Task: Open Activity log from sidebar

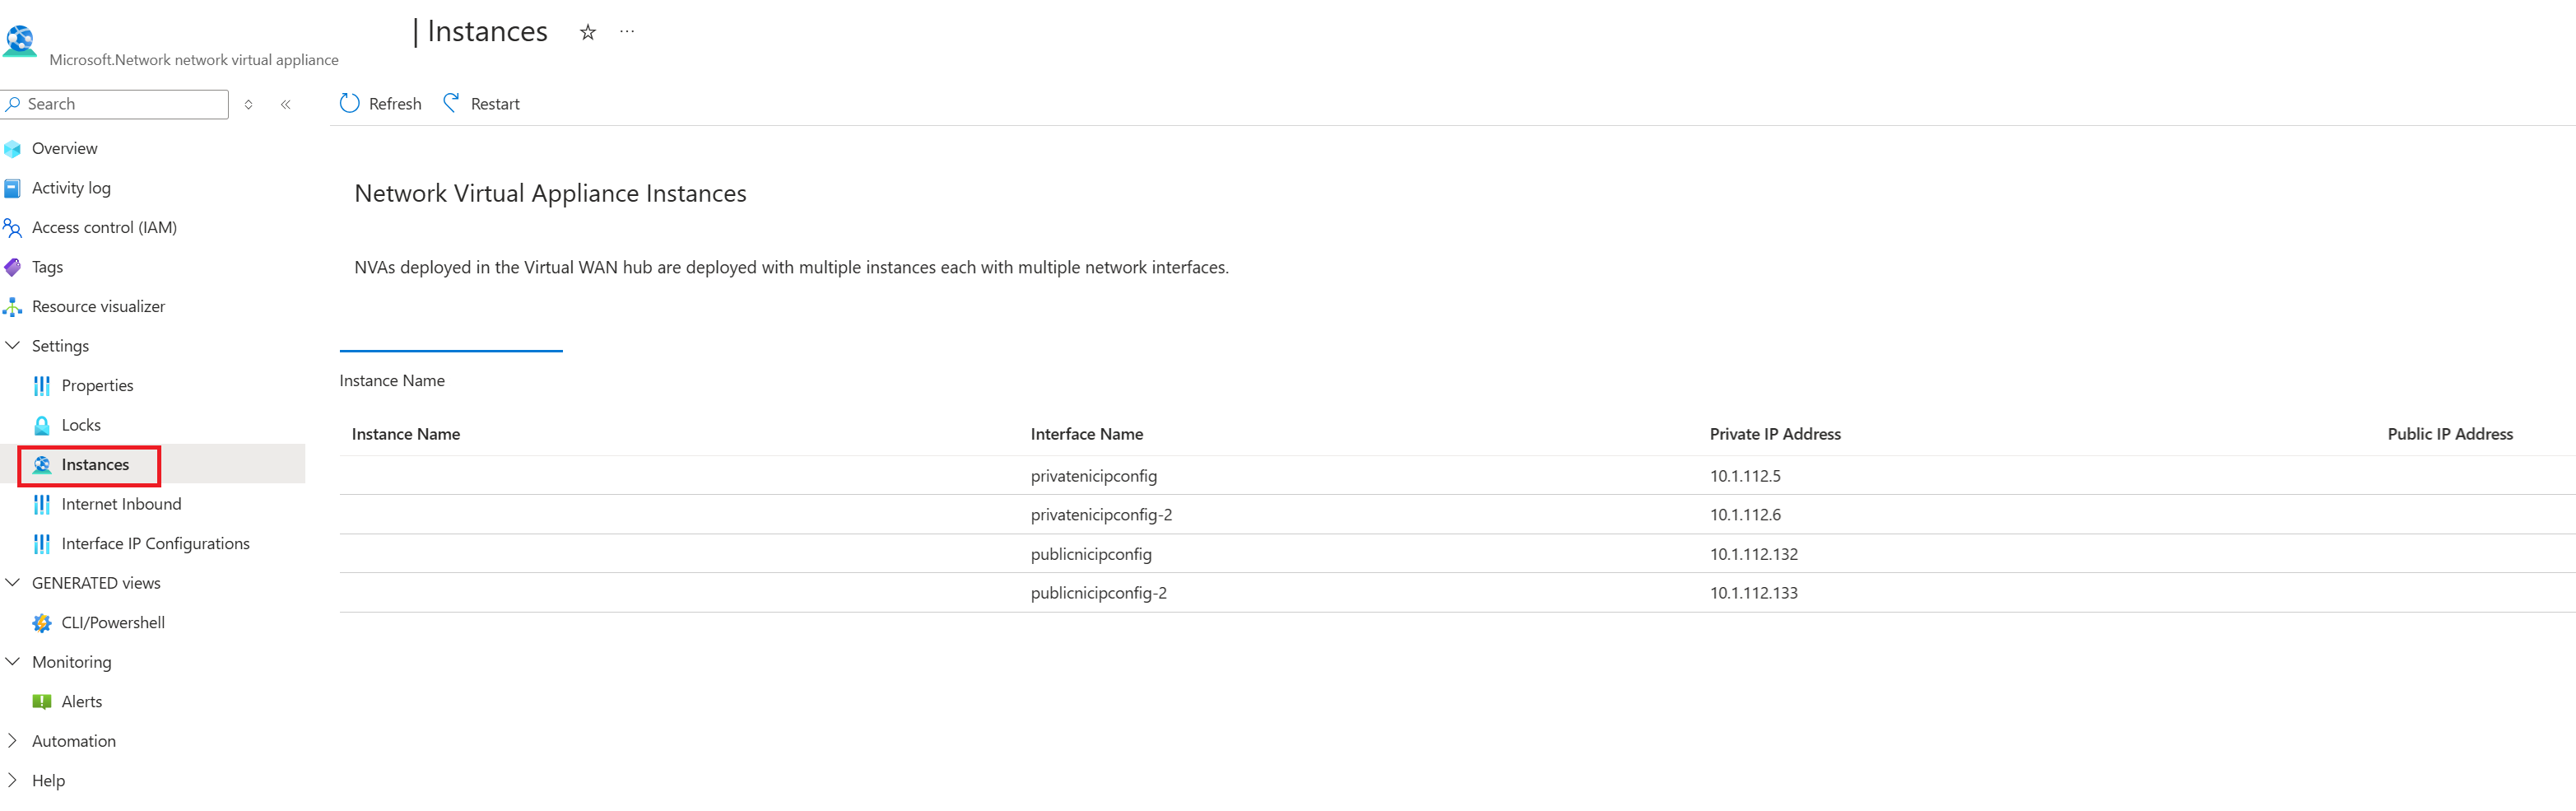Action: click(x=71, y=188)
